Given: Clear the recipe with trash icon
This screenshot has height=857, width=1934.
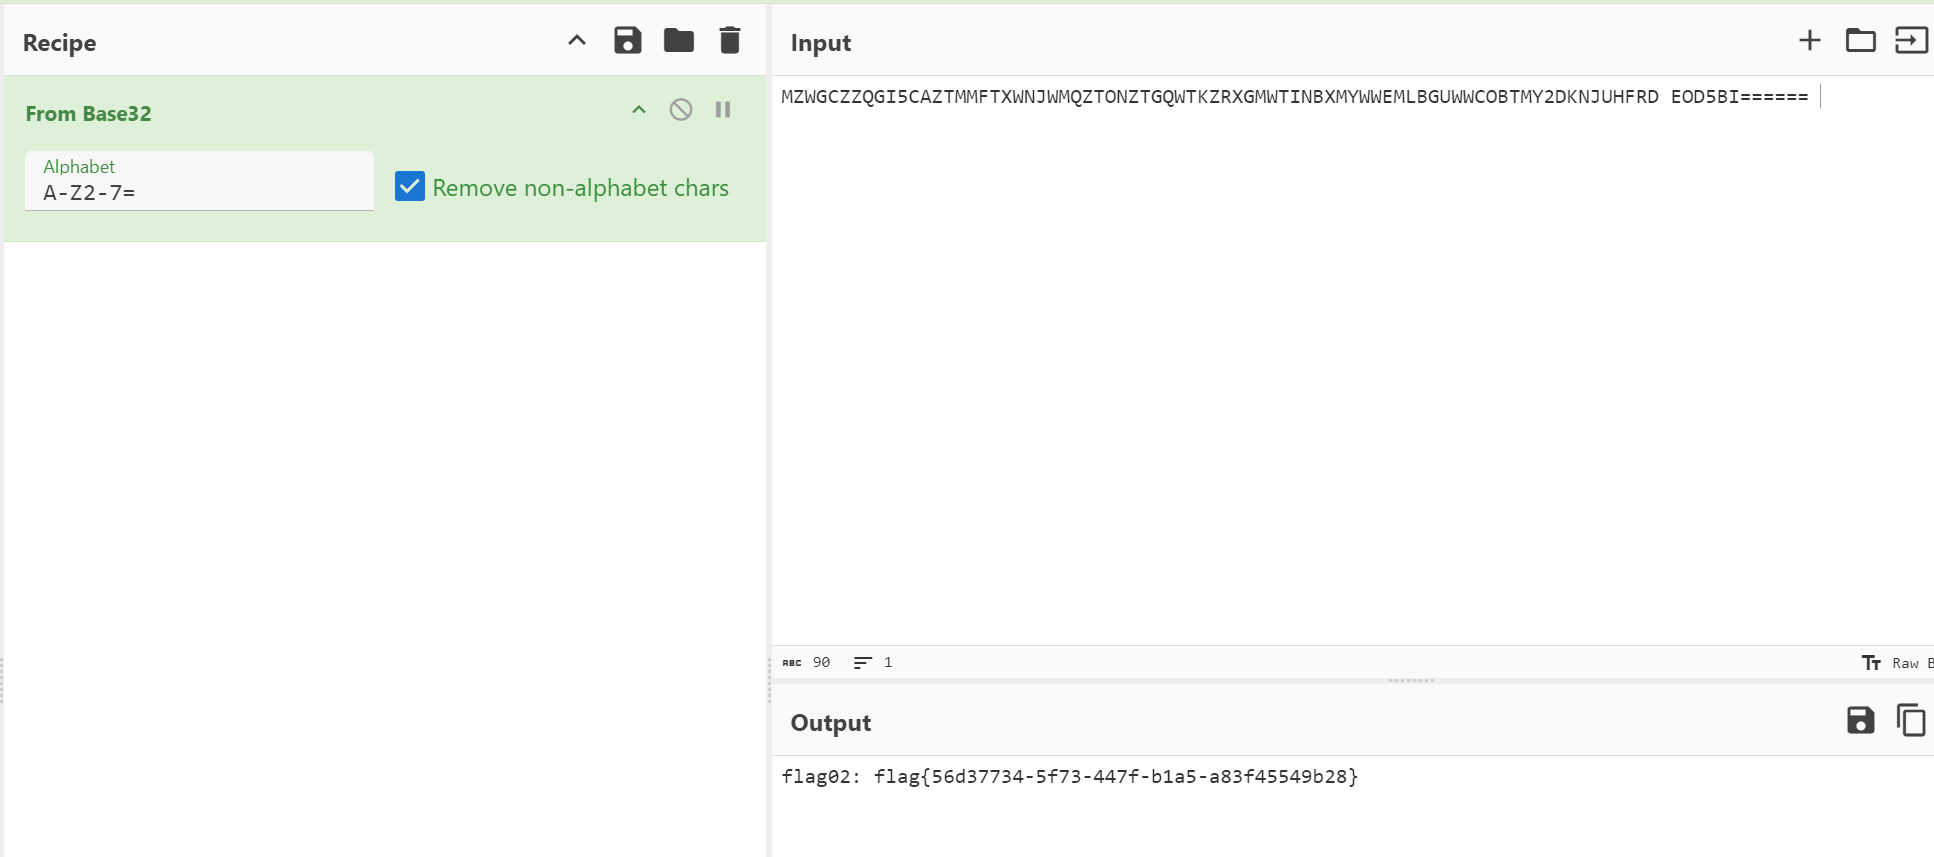Looking at the screenshot, I should (730, 41).
